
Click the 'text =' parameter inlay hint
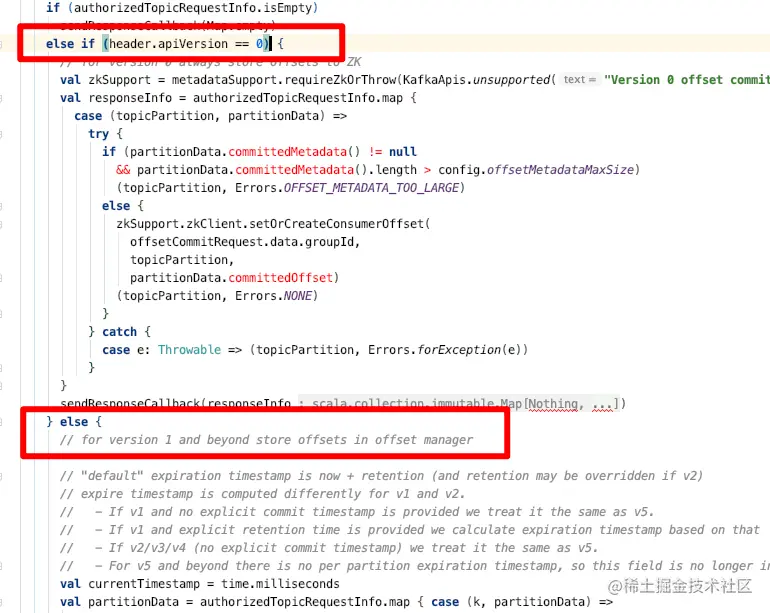tap(579, 80)
